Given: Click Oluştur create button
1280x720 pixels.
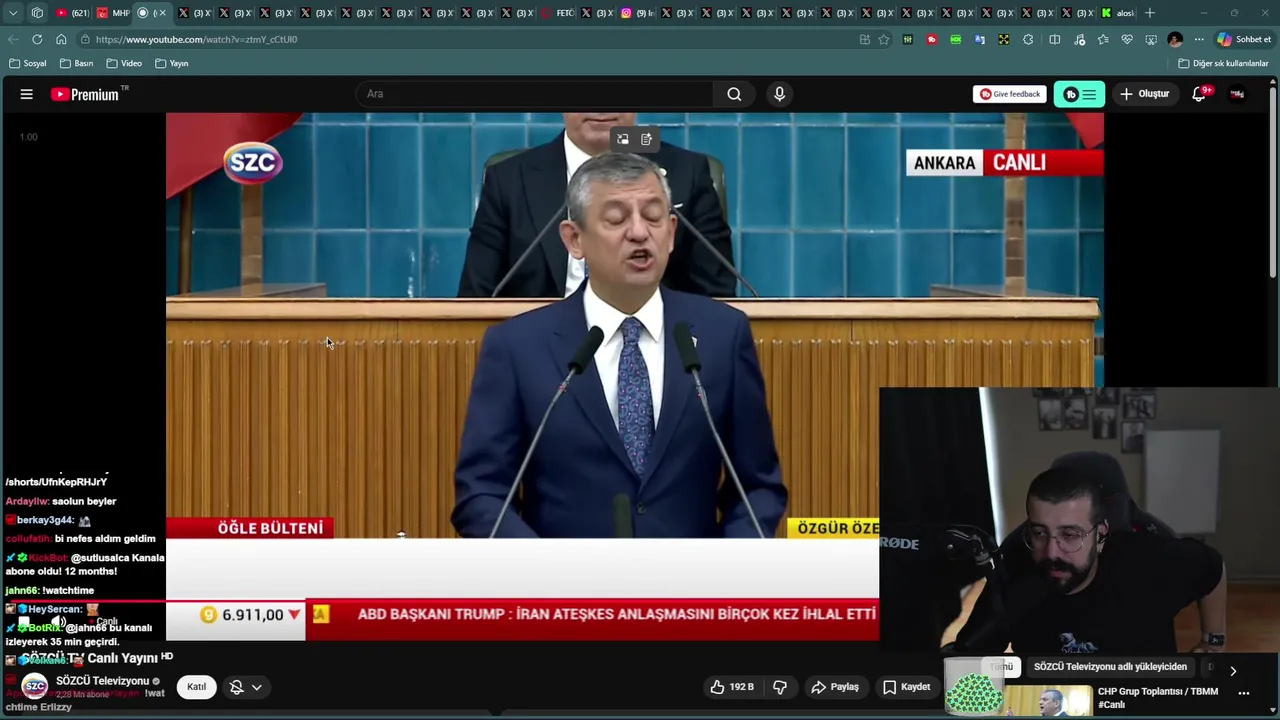Looking at the screenshot, I should 1144,94.
